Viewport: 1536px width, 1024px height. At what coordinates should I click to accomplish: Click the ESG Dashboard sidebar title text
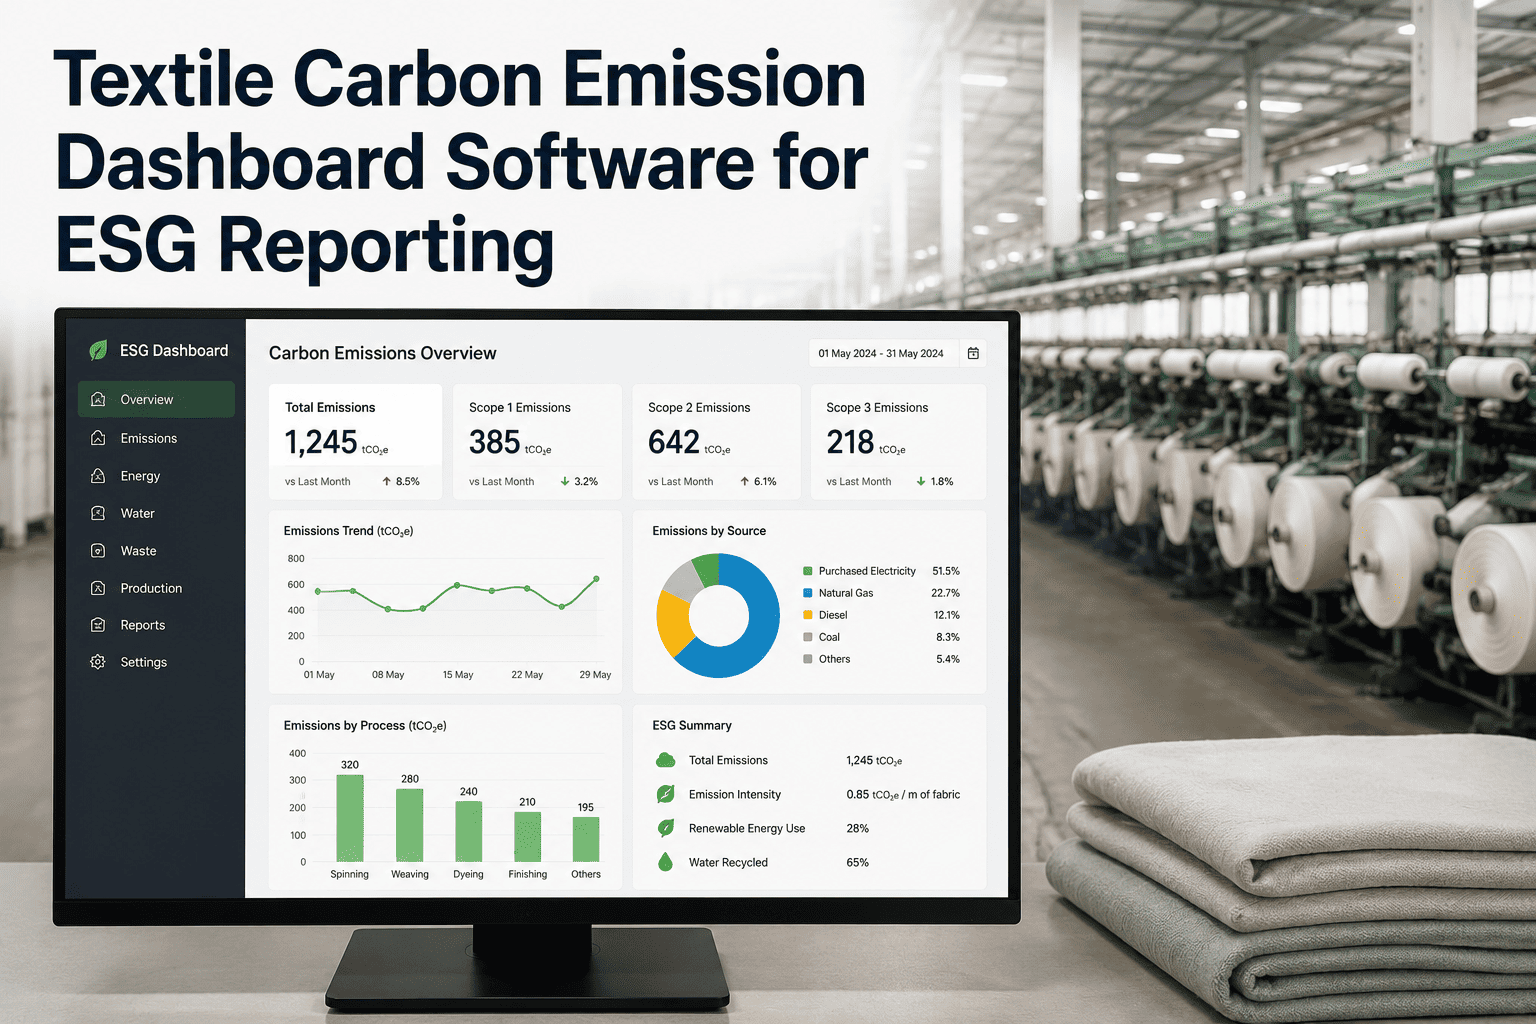[x=174, y=350]
